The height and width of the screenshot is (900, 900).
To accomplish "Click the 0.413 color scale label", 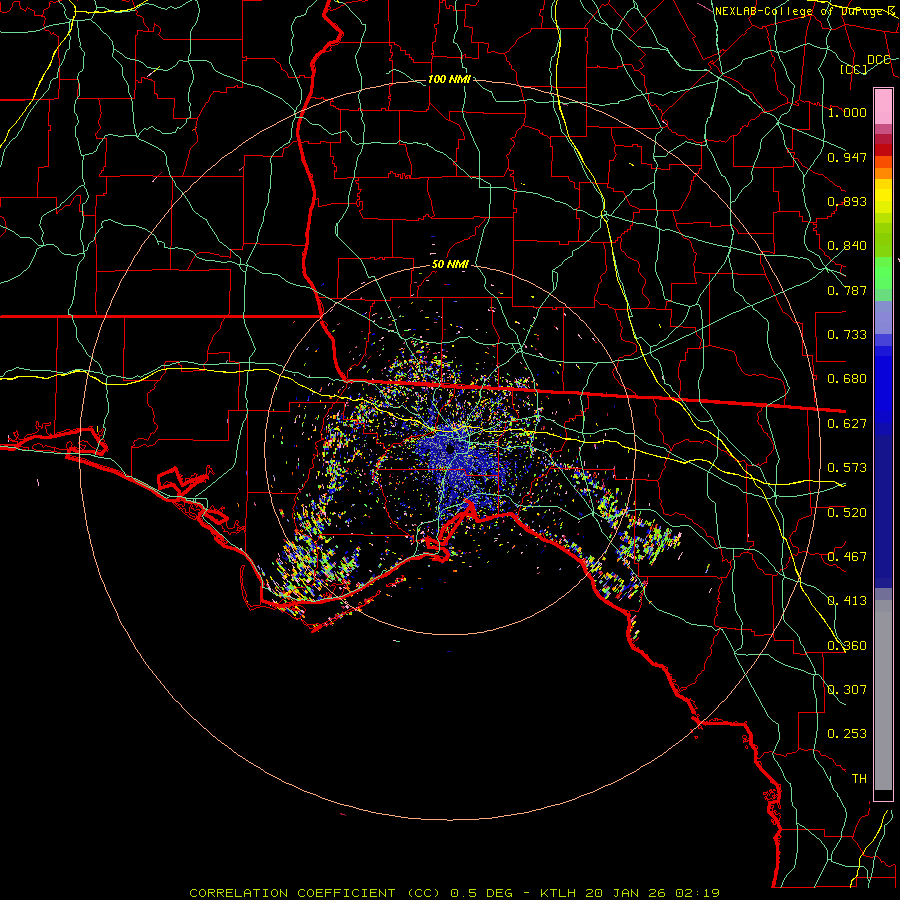I will click(847, 601).
